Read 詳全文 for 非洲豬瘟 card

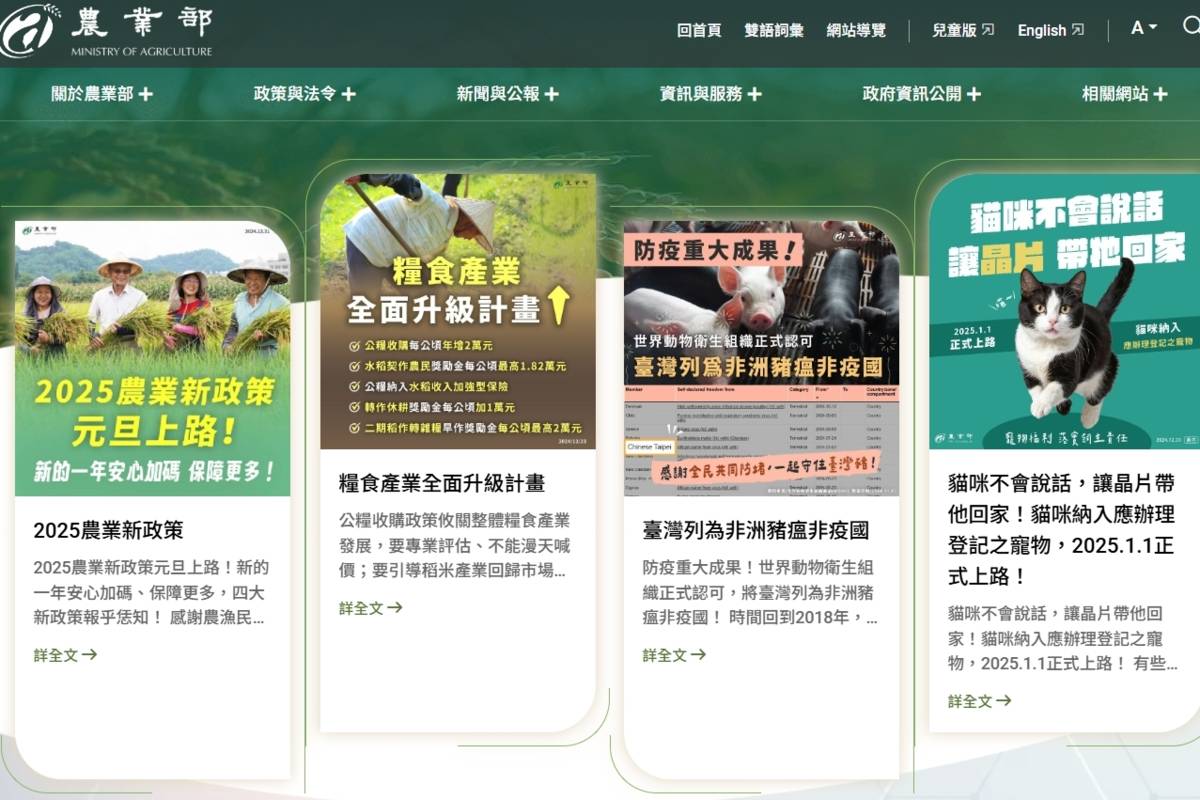(x=674, y=655)
